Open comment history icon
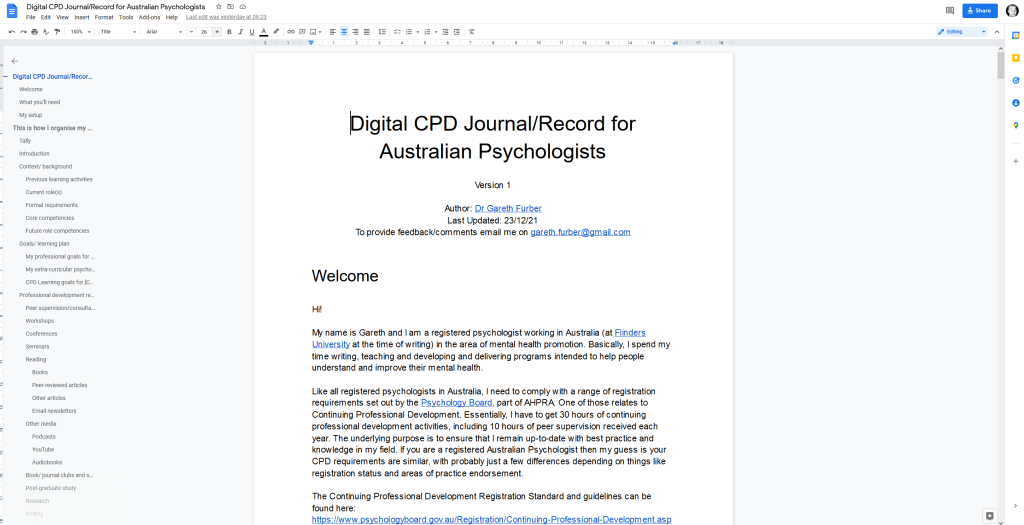 pyautogui.click(x=949, y=11)
